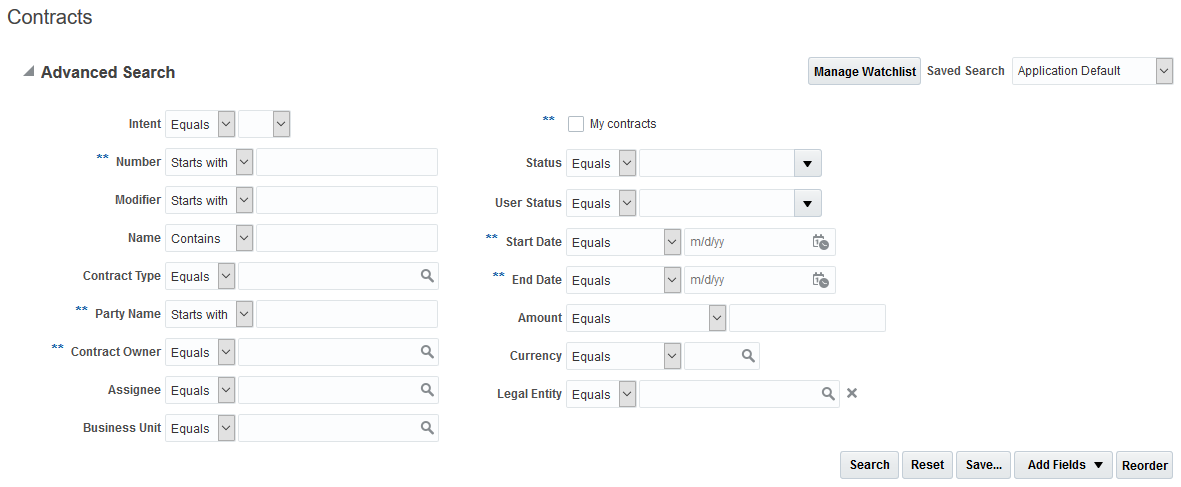Image resolution: width=1181 pixels, height=487 pixels.
Task: Click the Search button
Action: [869, 465]
